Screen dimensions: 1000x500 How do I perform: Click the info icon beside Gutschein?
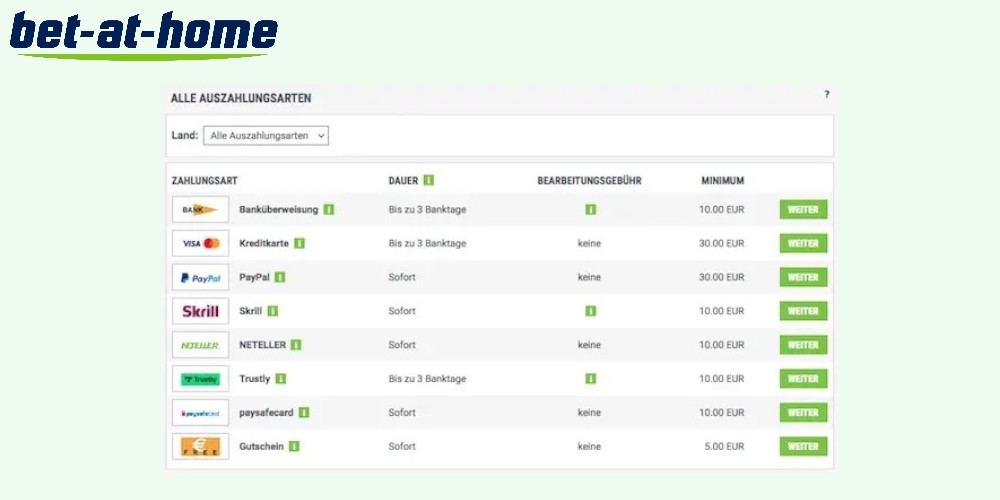click(293, 446)
